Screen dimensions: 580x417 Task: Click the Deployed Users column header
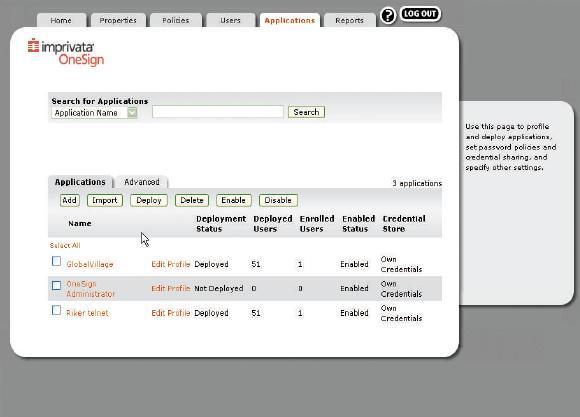point(273,224)
